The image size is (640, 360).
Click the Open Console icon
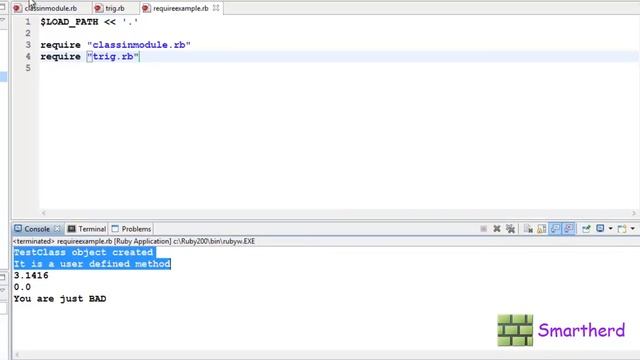(x=622, y=229)
